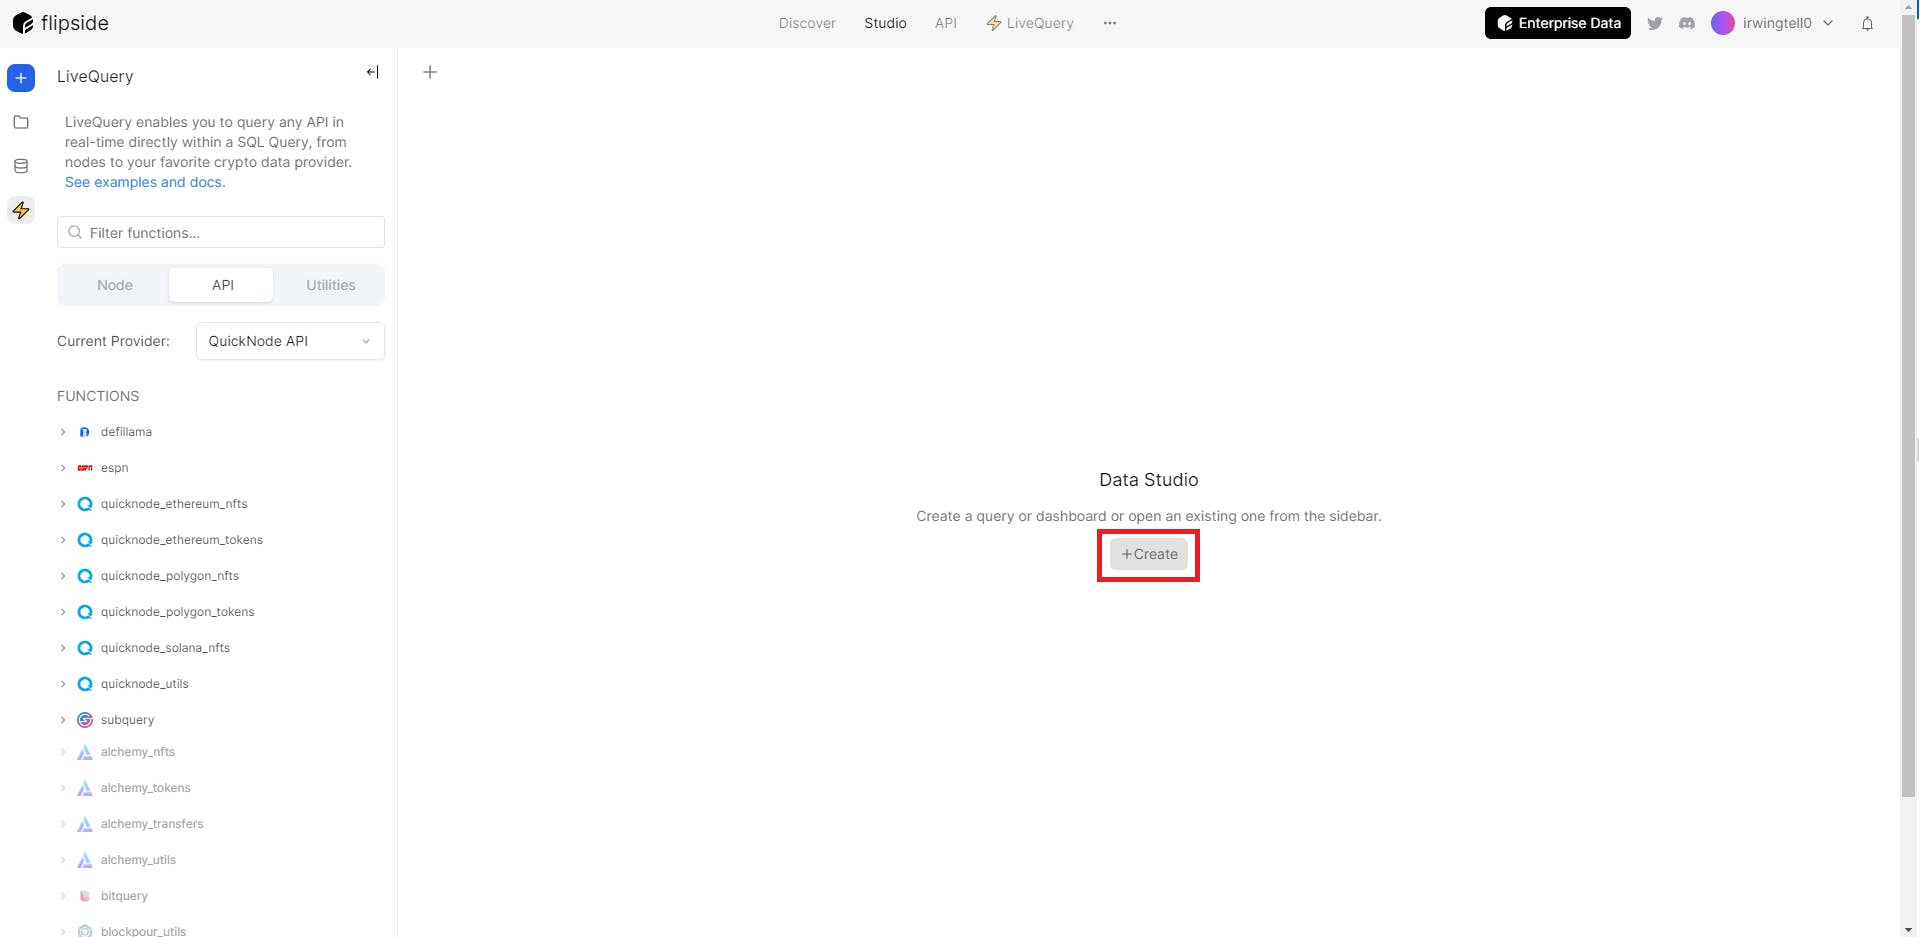Click the user avatar circle
The image size is (1920, 937).
[x=1722, y=23]
